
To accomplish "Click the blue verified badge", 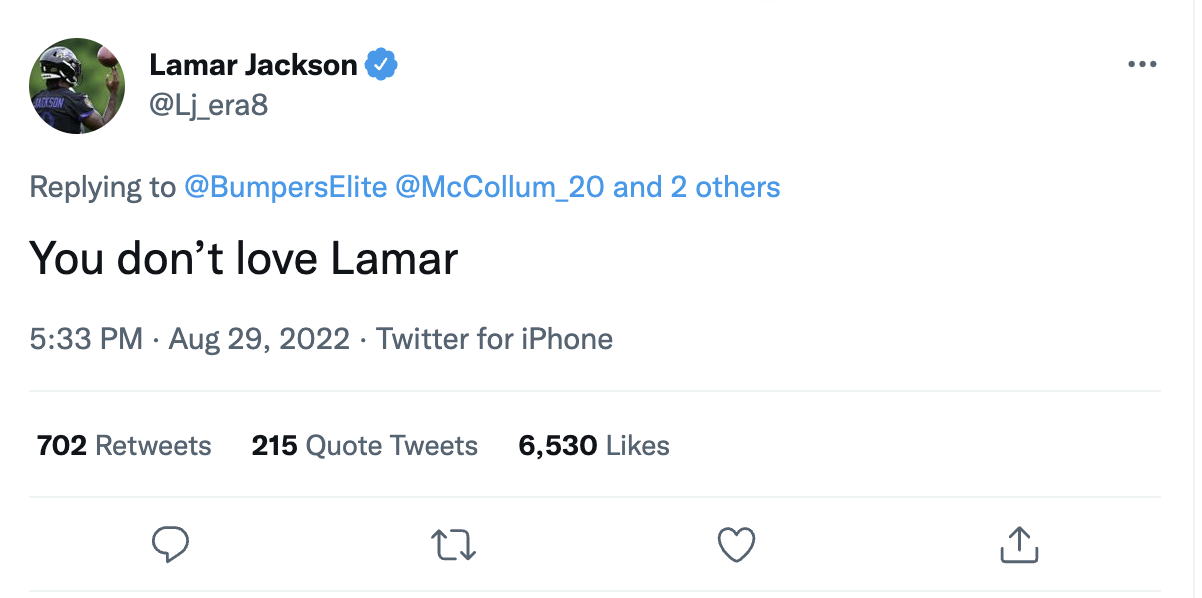I will pyautogui.click(x=381, y=65).
